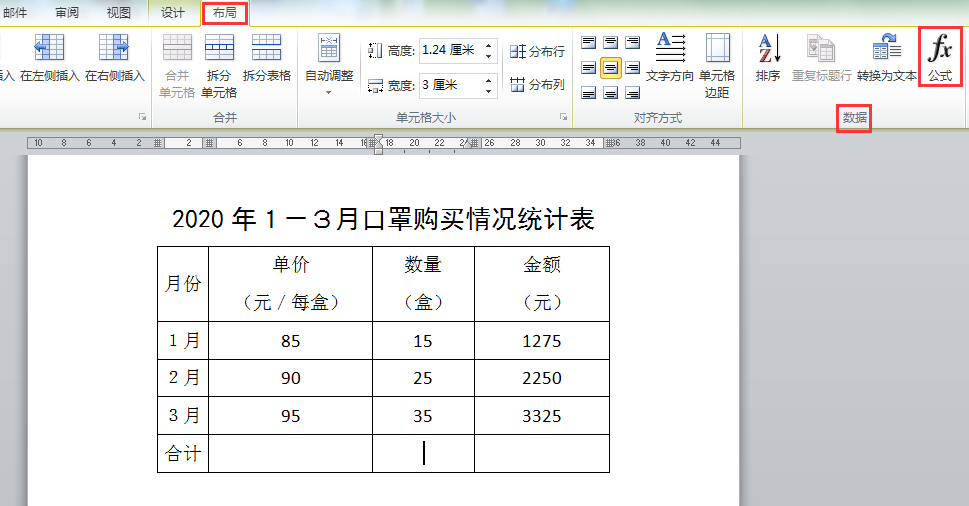Click cell with value 3325
The height and width of the screenshot is (506, 969).
(x=542, y=416)
